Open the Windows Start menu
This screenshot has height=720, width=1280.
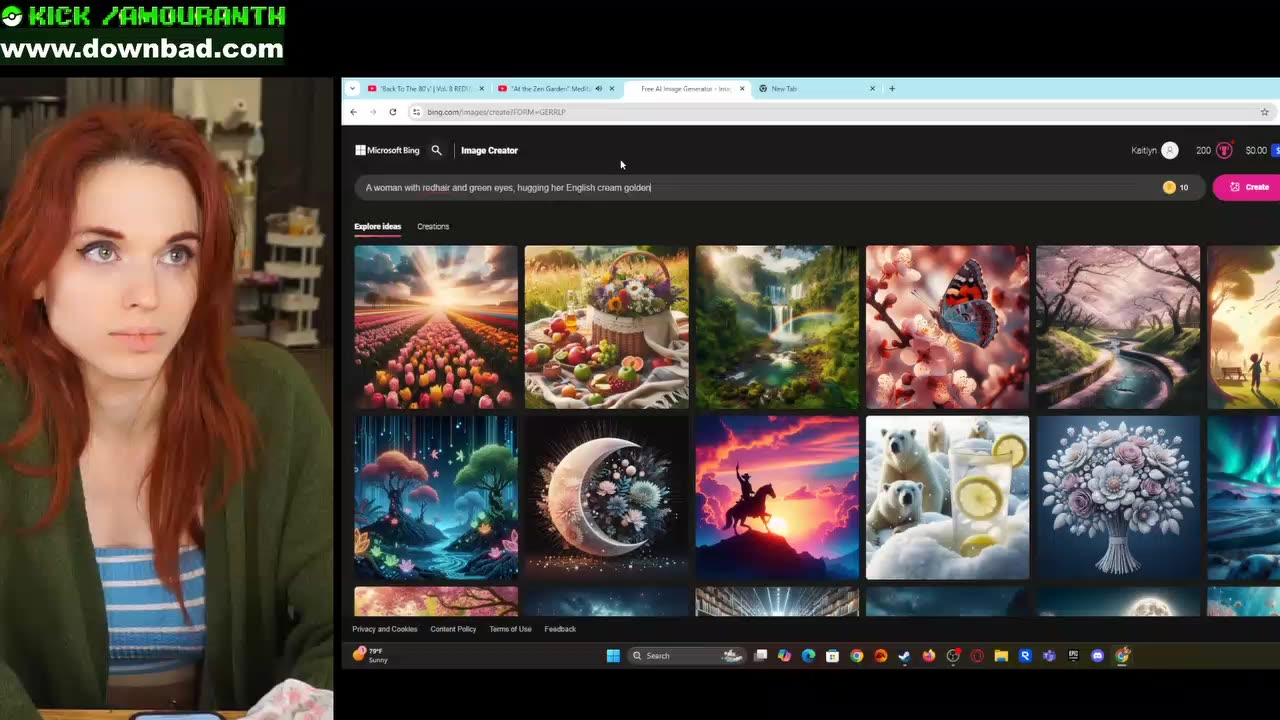pyautogui.click(x=613, y=656)
